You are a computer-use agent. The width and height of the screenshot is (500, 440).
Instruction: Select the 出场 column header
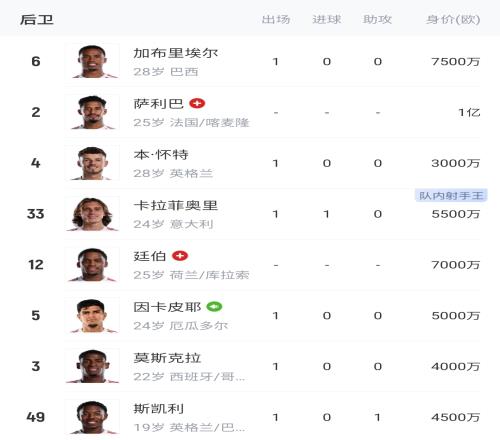pyautogui.click(x=276, y=20)
